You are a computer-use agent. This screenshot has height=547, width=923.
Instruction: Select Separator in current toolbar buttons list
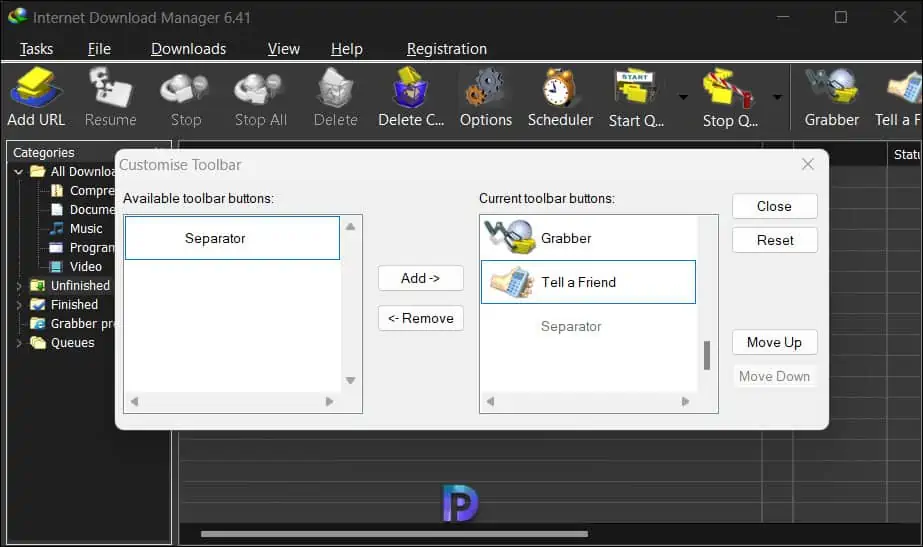pos(588,326)
